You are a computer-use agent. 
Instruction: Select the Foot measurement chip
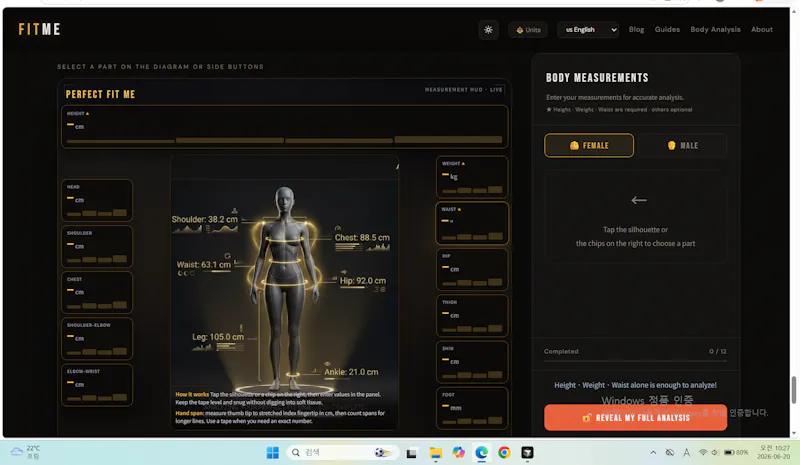pyautogui.click(x=472, y=408)
